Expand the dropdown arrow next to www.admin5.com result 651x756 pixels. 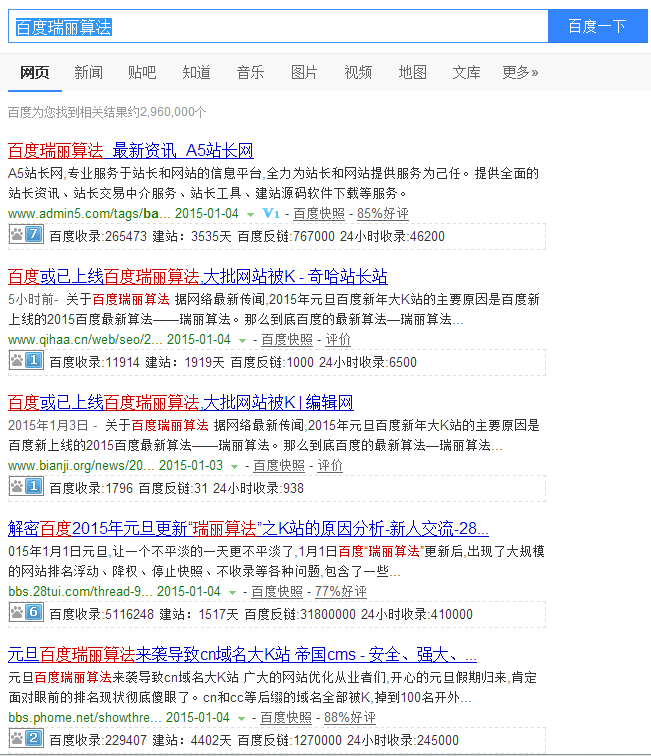[250, 215]
